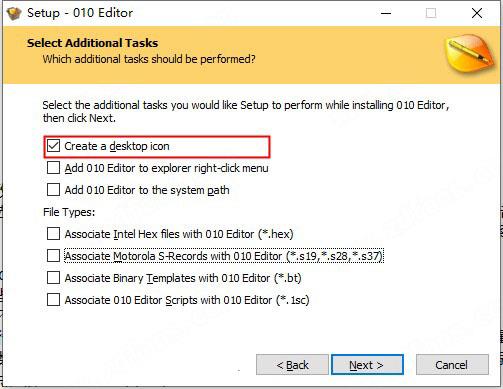
Task: Click the Setup box icon in title bar
Action: click(14, 14)
